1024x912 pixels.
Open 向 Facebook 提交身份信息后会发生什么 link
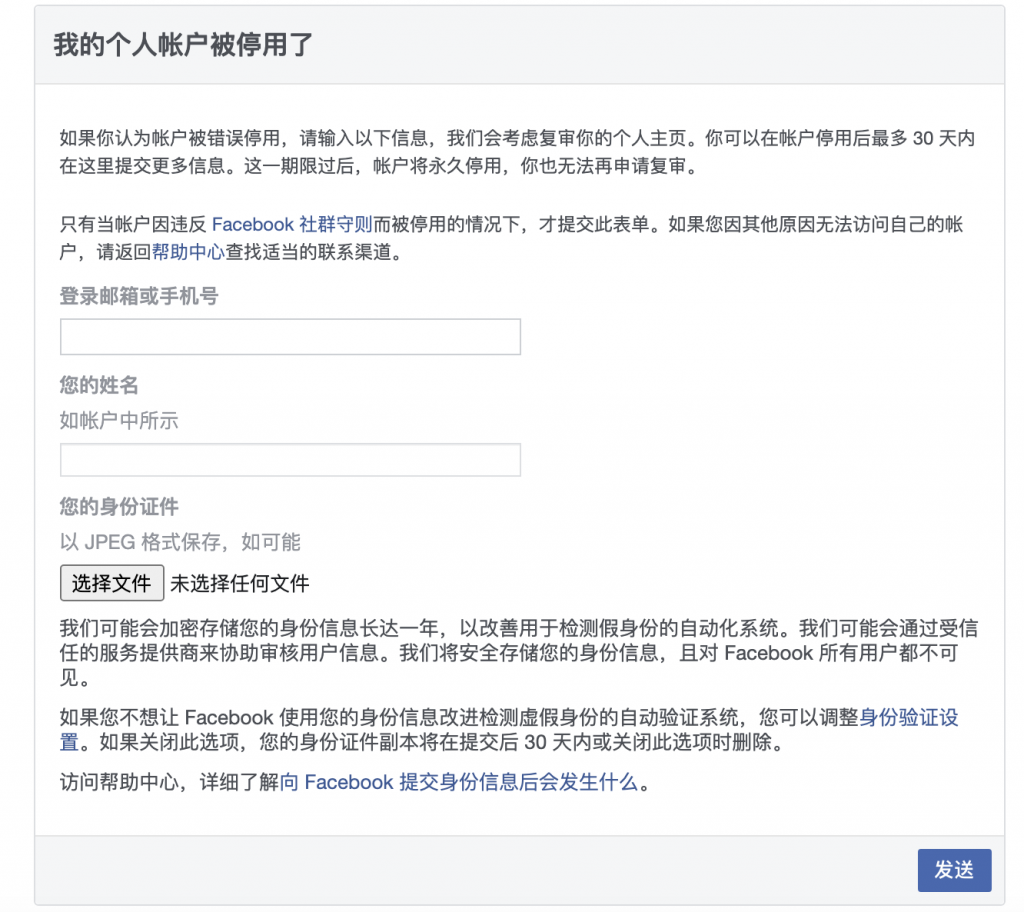458,782
